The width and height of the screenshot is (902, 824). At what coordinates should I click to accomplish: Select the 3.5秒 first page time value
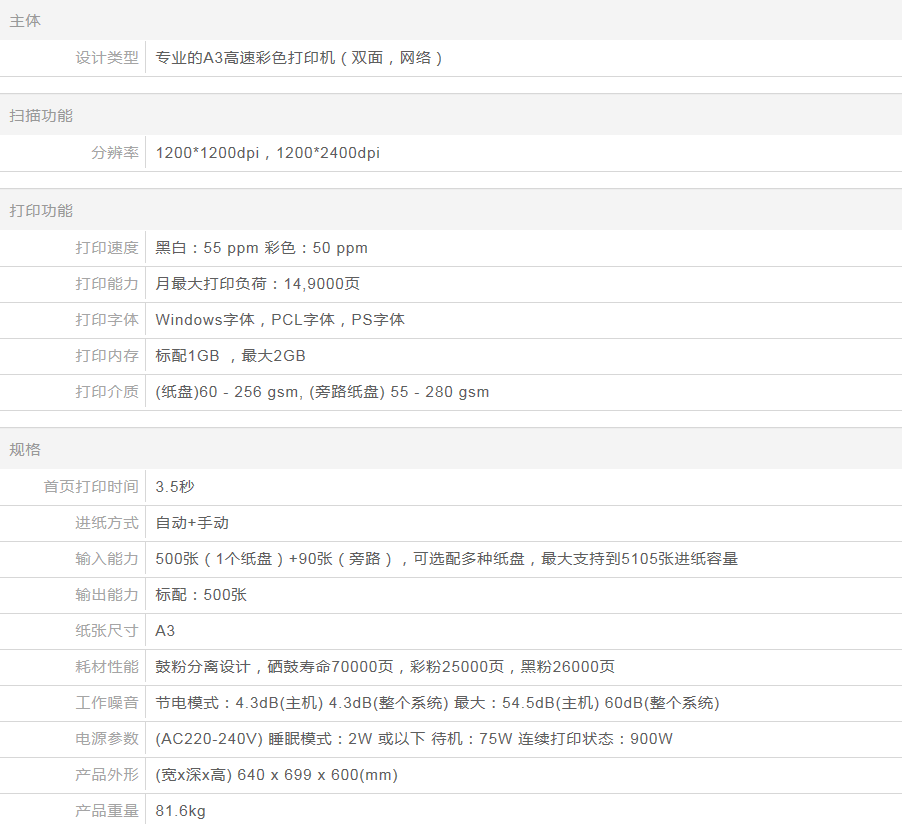(x=175, y=487)
